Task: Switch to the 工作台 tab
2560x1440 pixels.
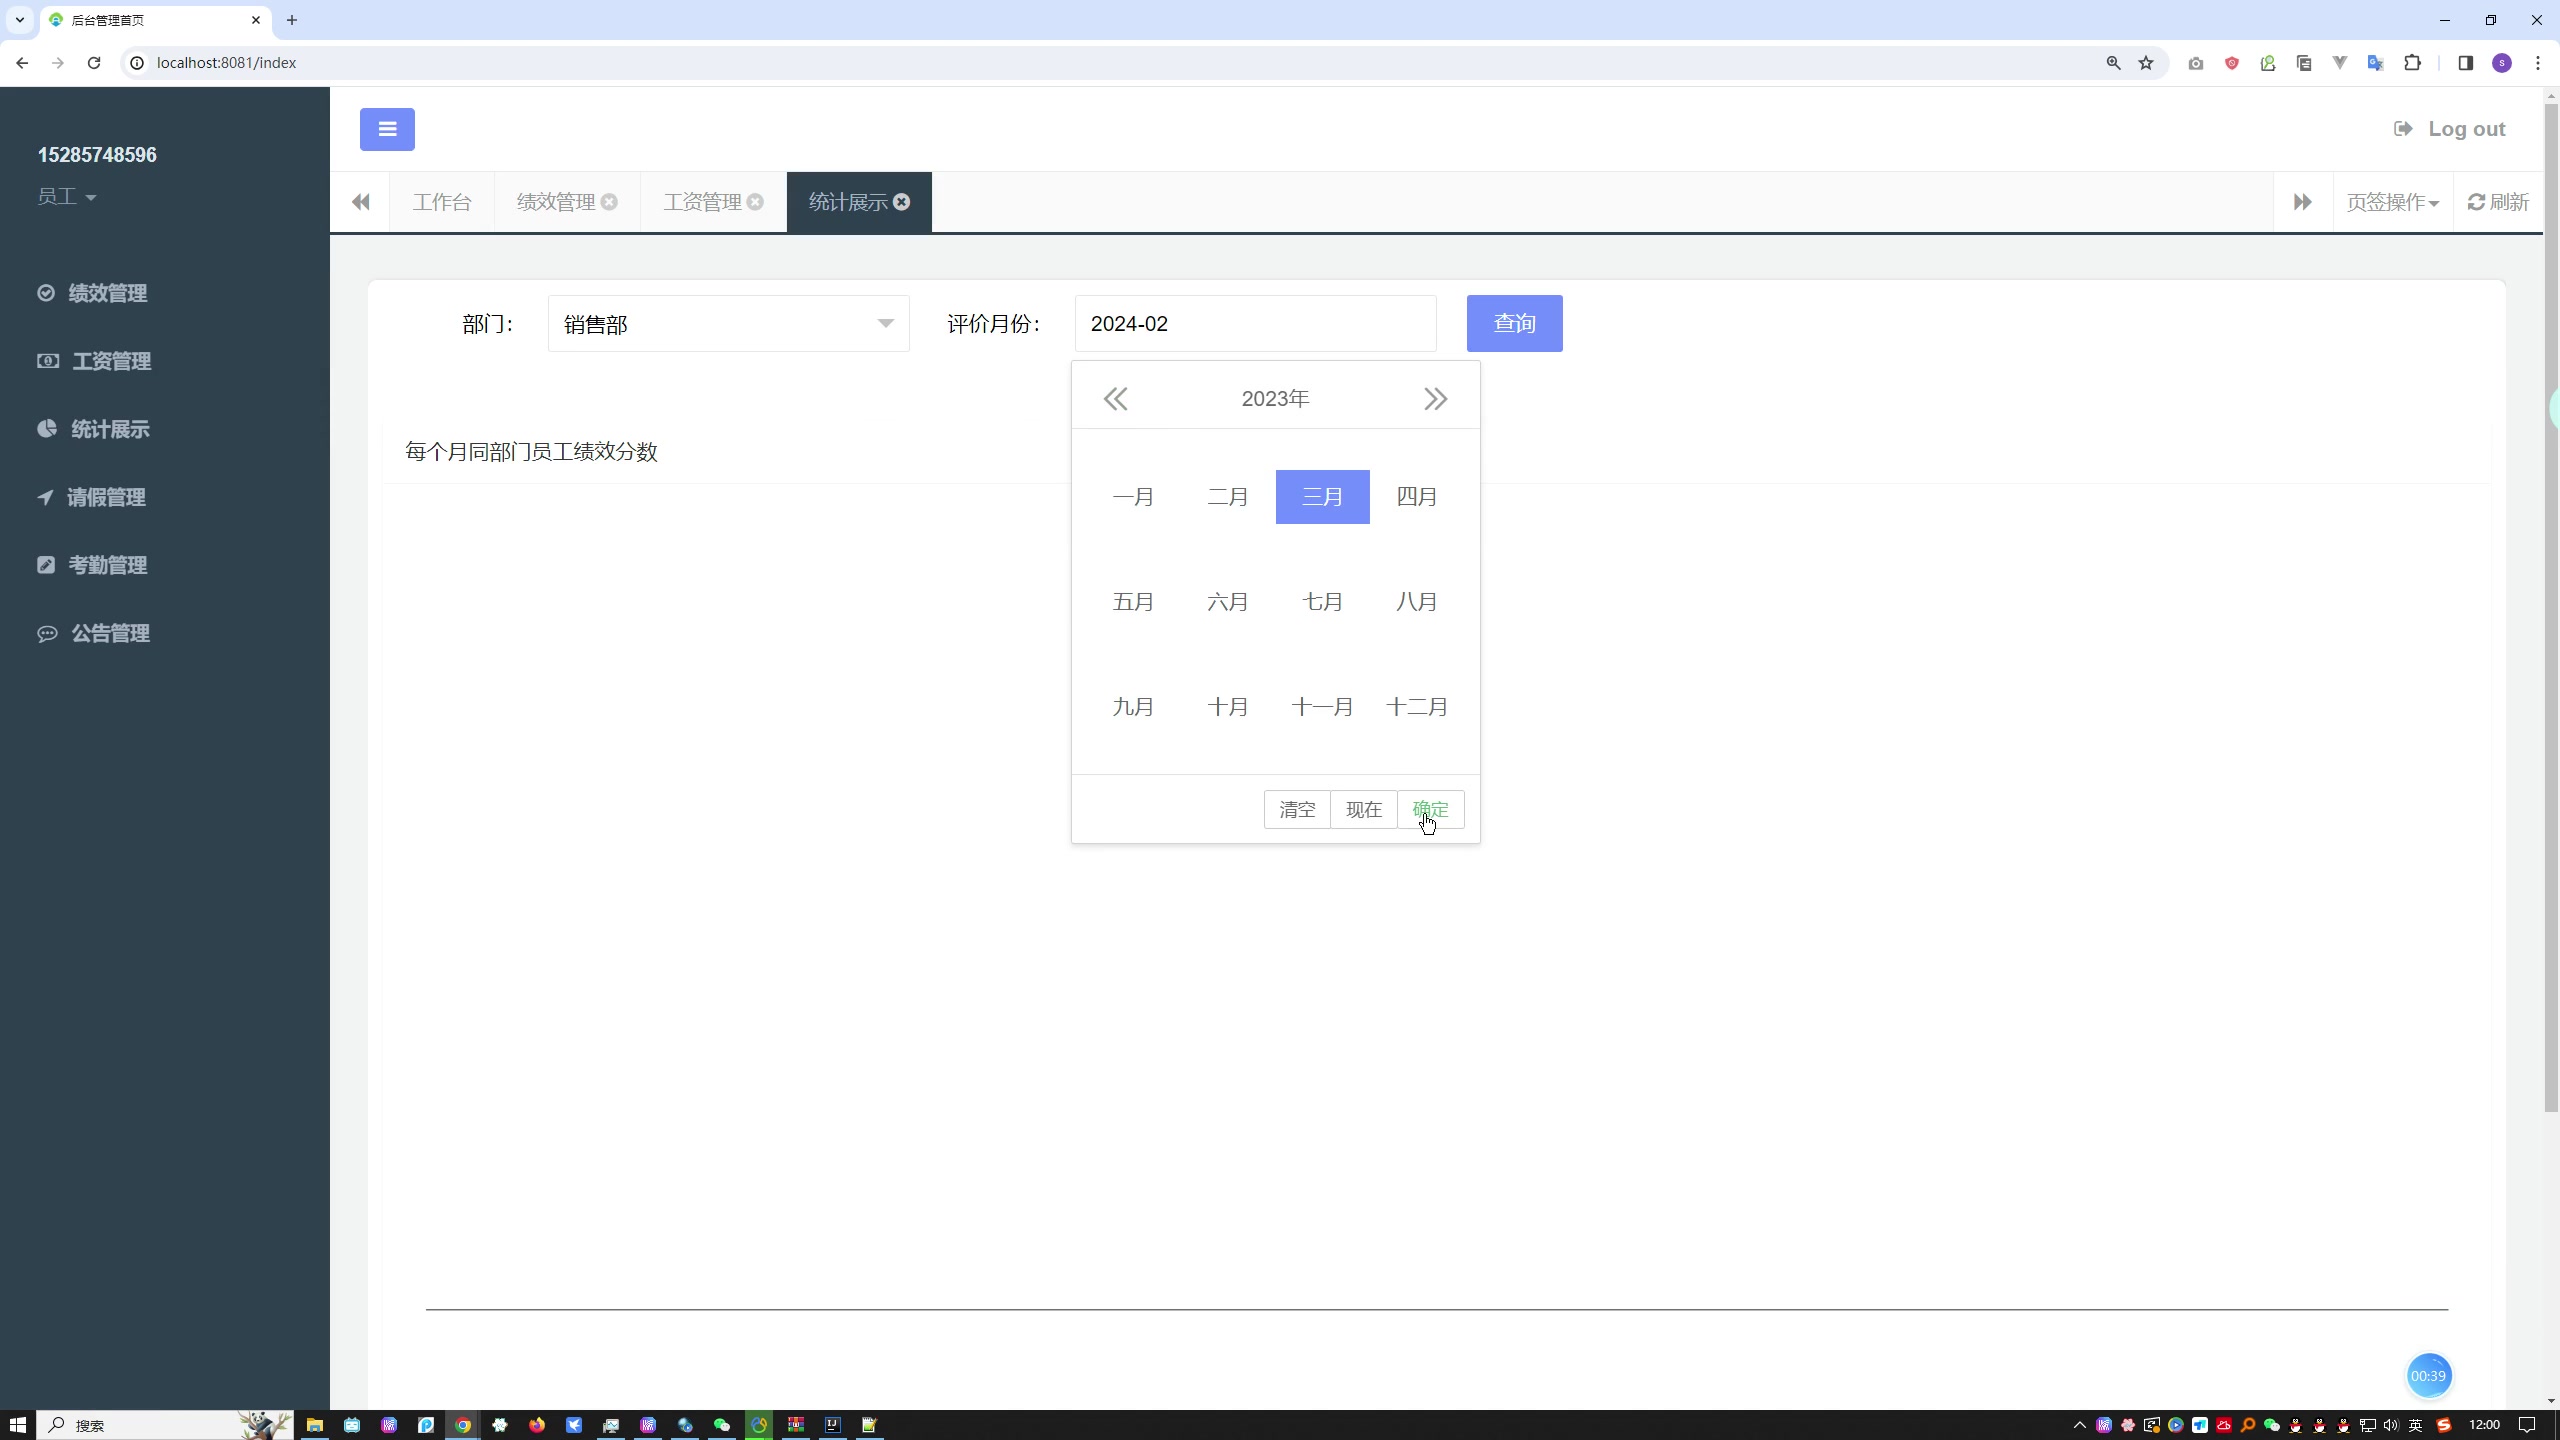Action: coord(441,202)
